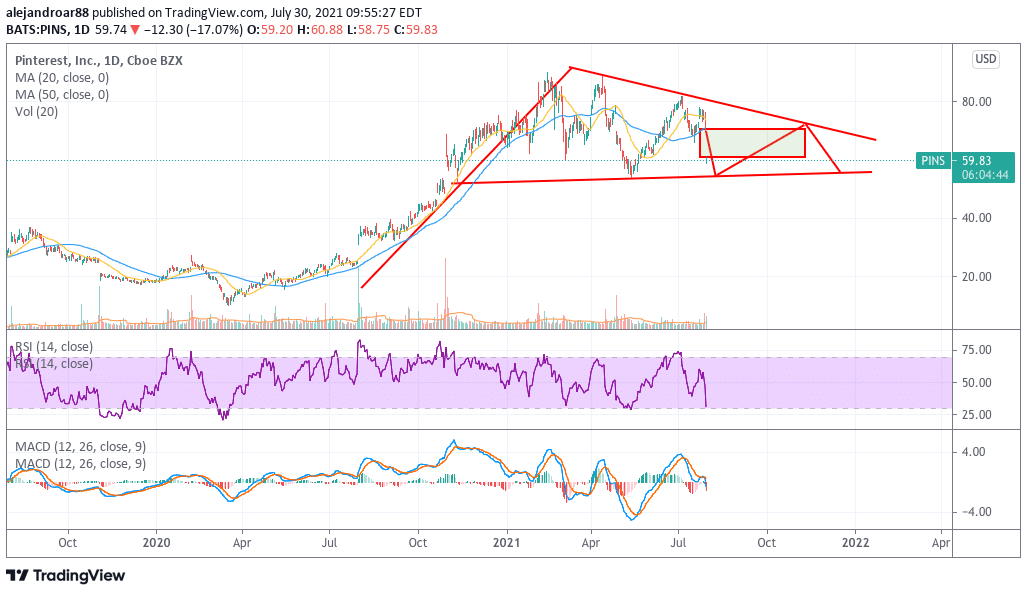Click the 2020 label on time axis
This screenshot has width=1027, height=594.
click(x=157, y=543)
